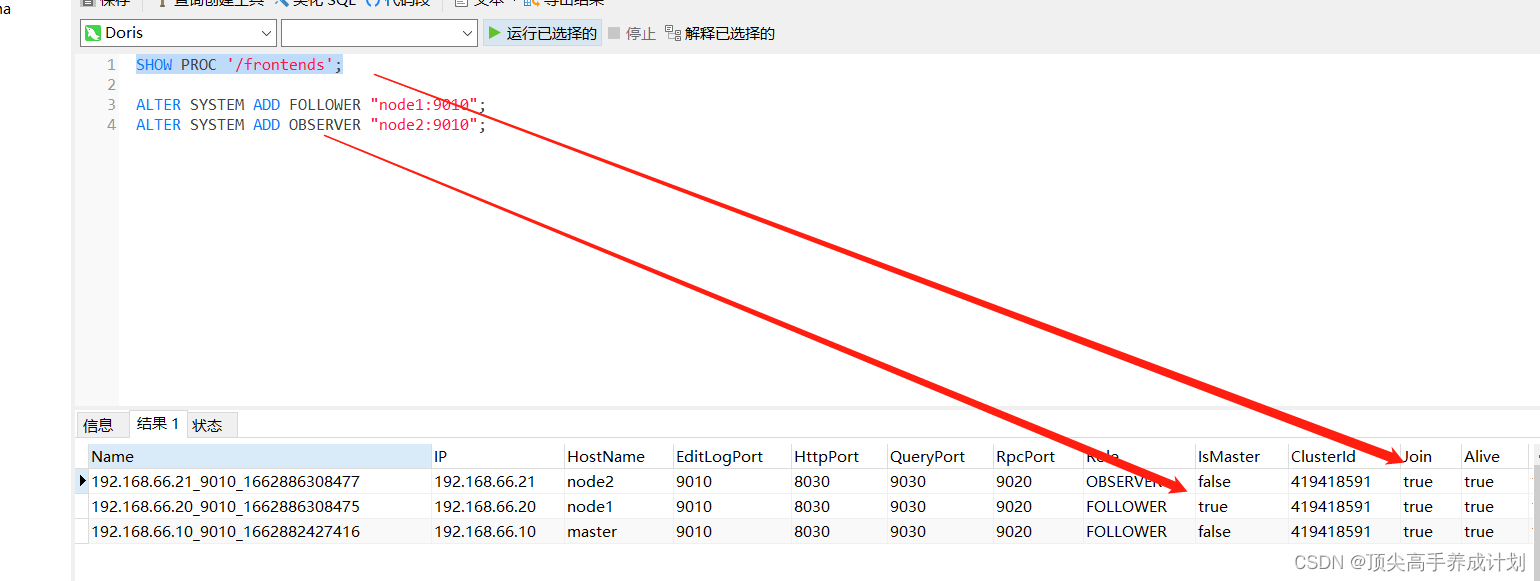Image resolution: width=1540 pixels, height=581 pixels.
Task: Click FOLLOWER role in the node1 row
Action: pyautogui.click(x=1139, y=506)
